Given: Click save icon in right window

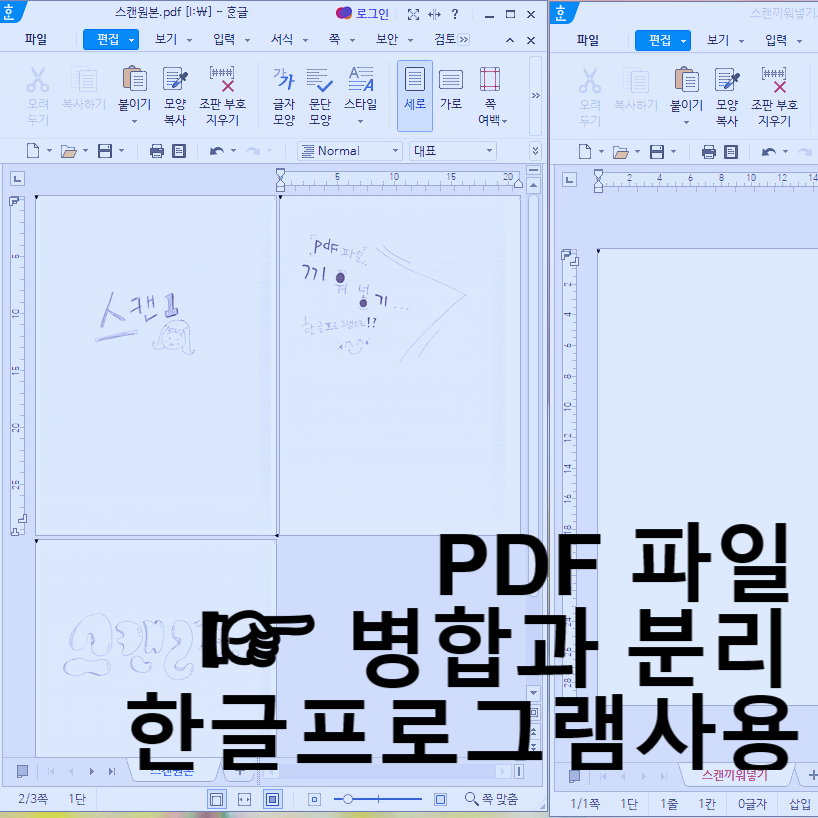Looking at the screenshot, I should (x=657, y=152).
